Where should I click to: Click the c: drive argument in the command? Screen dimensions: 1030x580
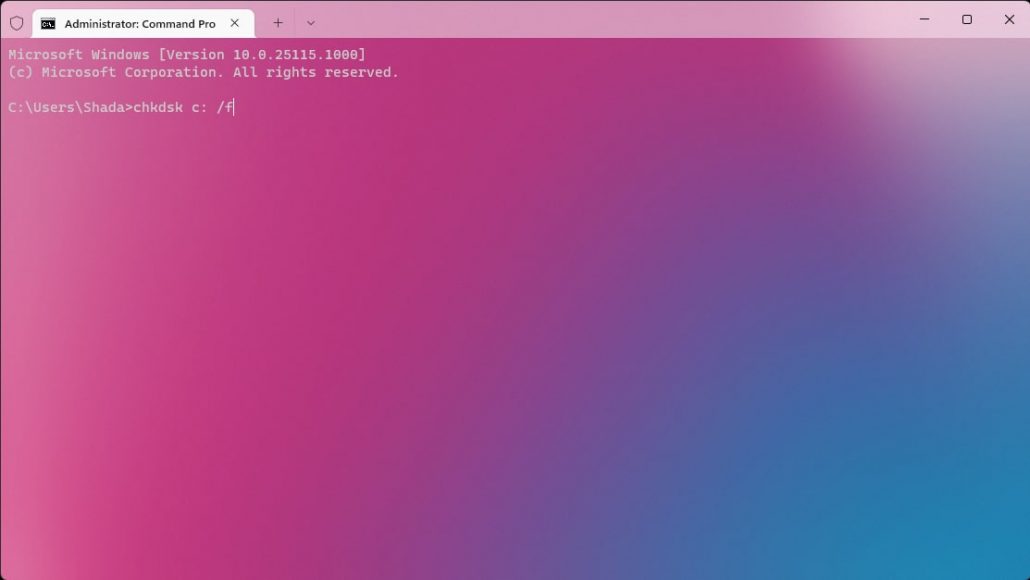pos(199,107)
